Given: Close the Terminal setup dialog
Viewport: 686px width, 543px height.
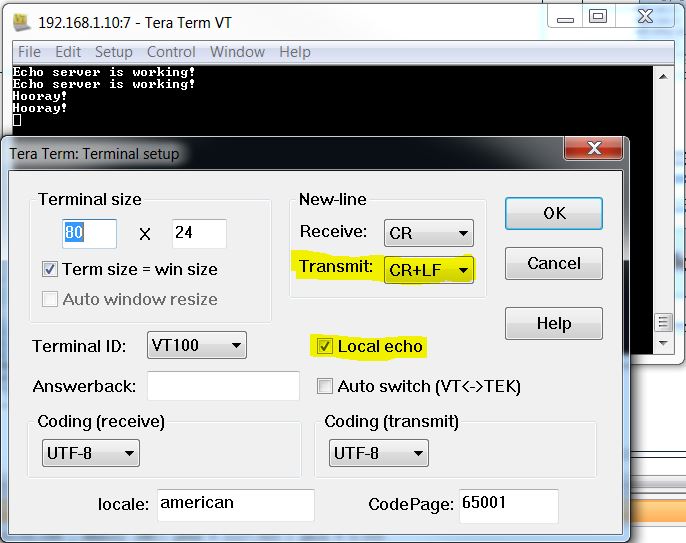Looking at the screenshot, I should [593, 148].
